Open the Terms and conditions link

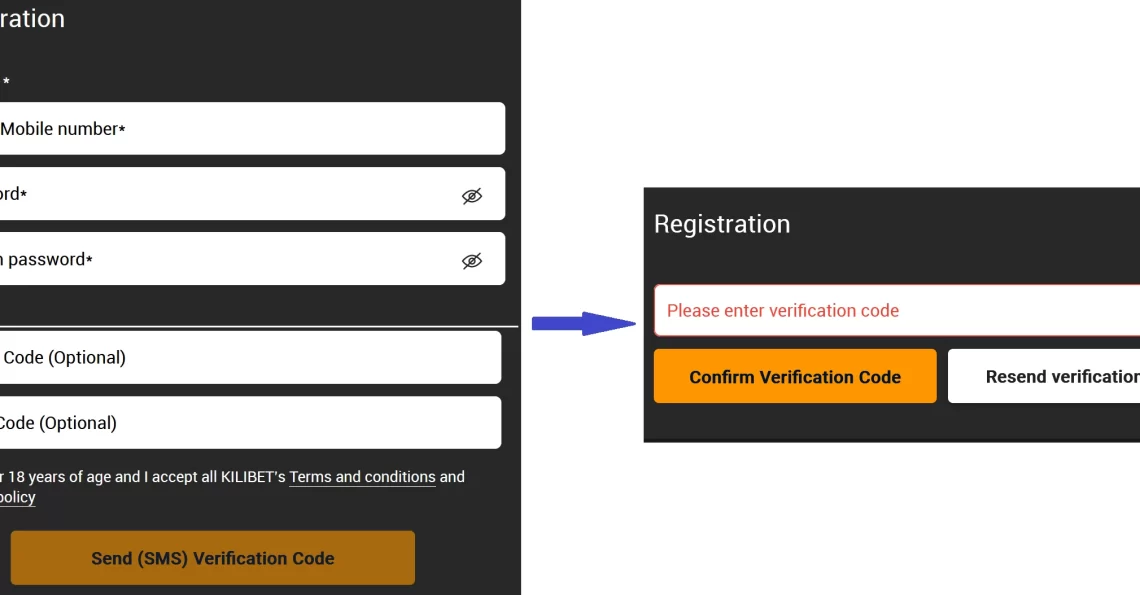tap(362, 477)
